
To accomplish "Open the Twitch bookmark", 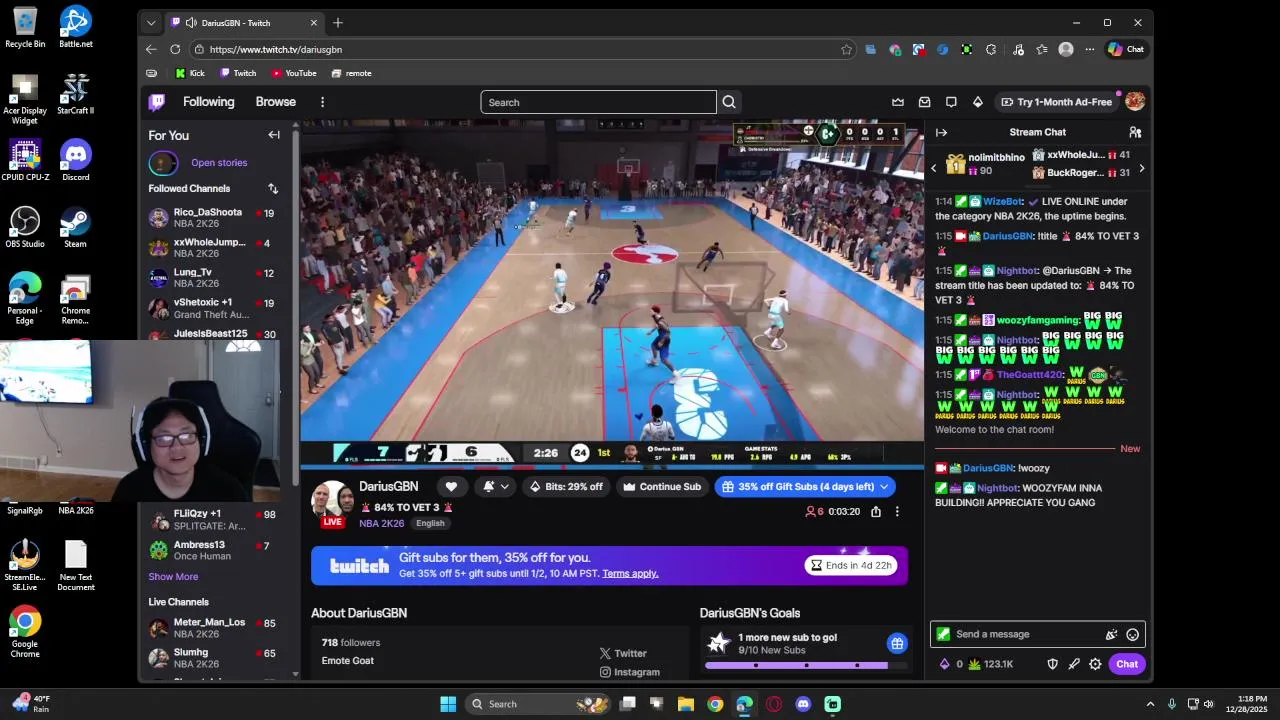I will 238,73.
